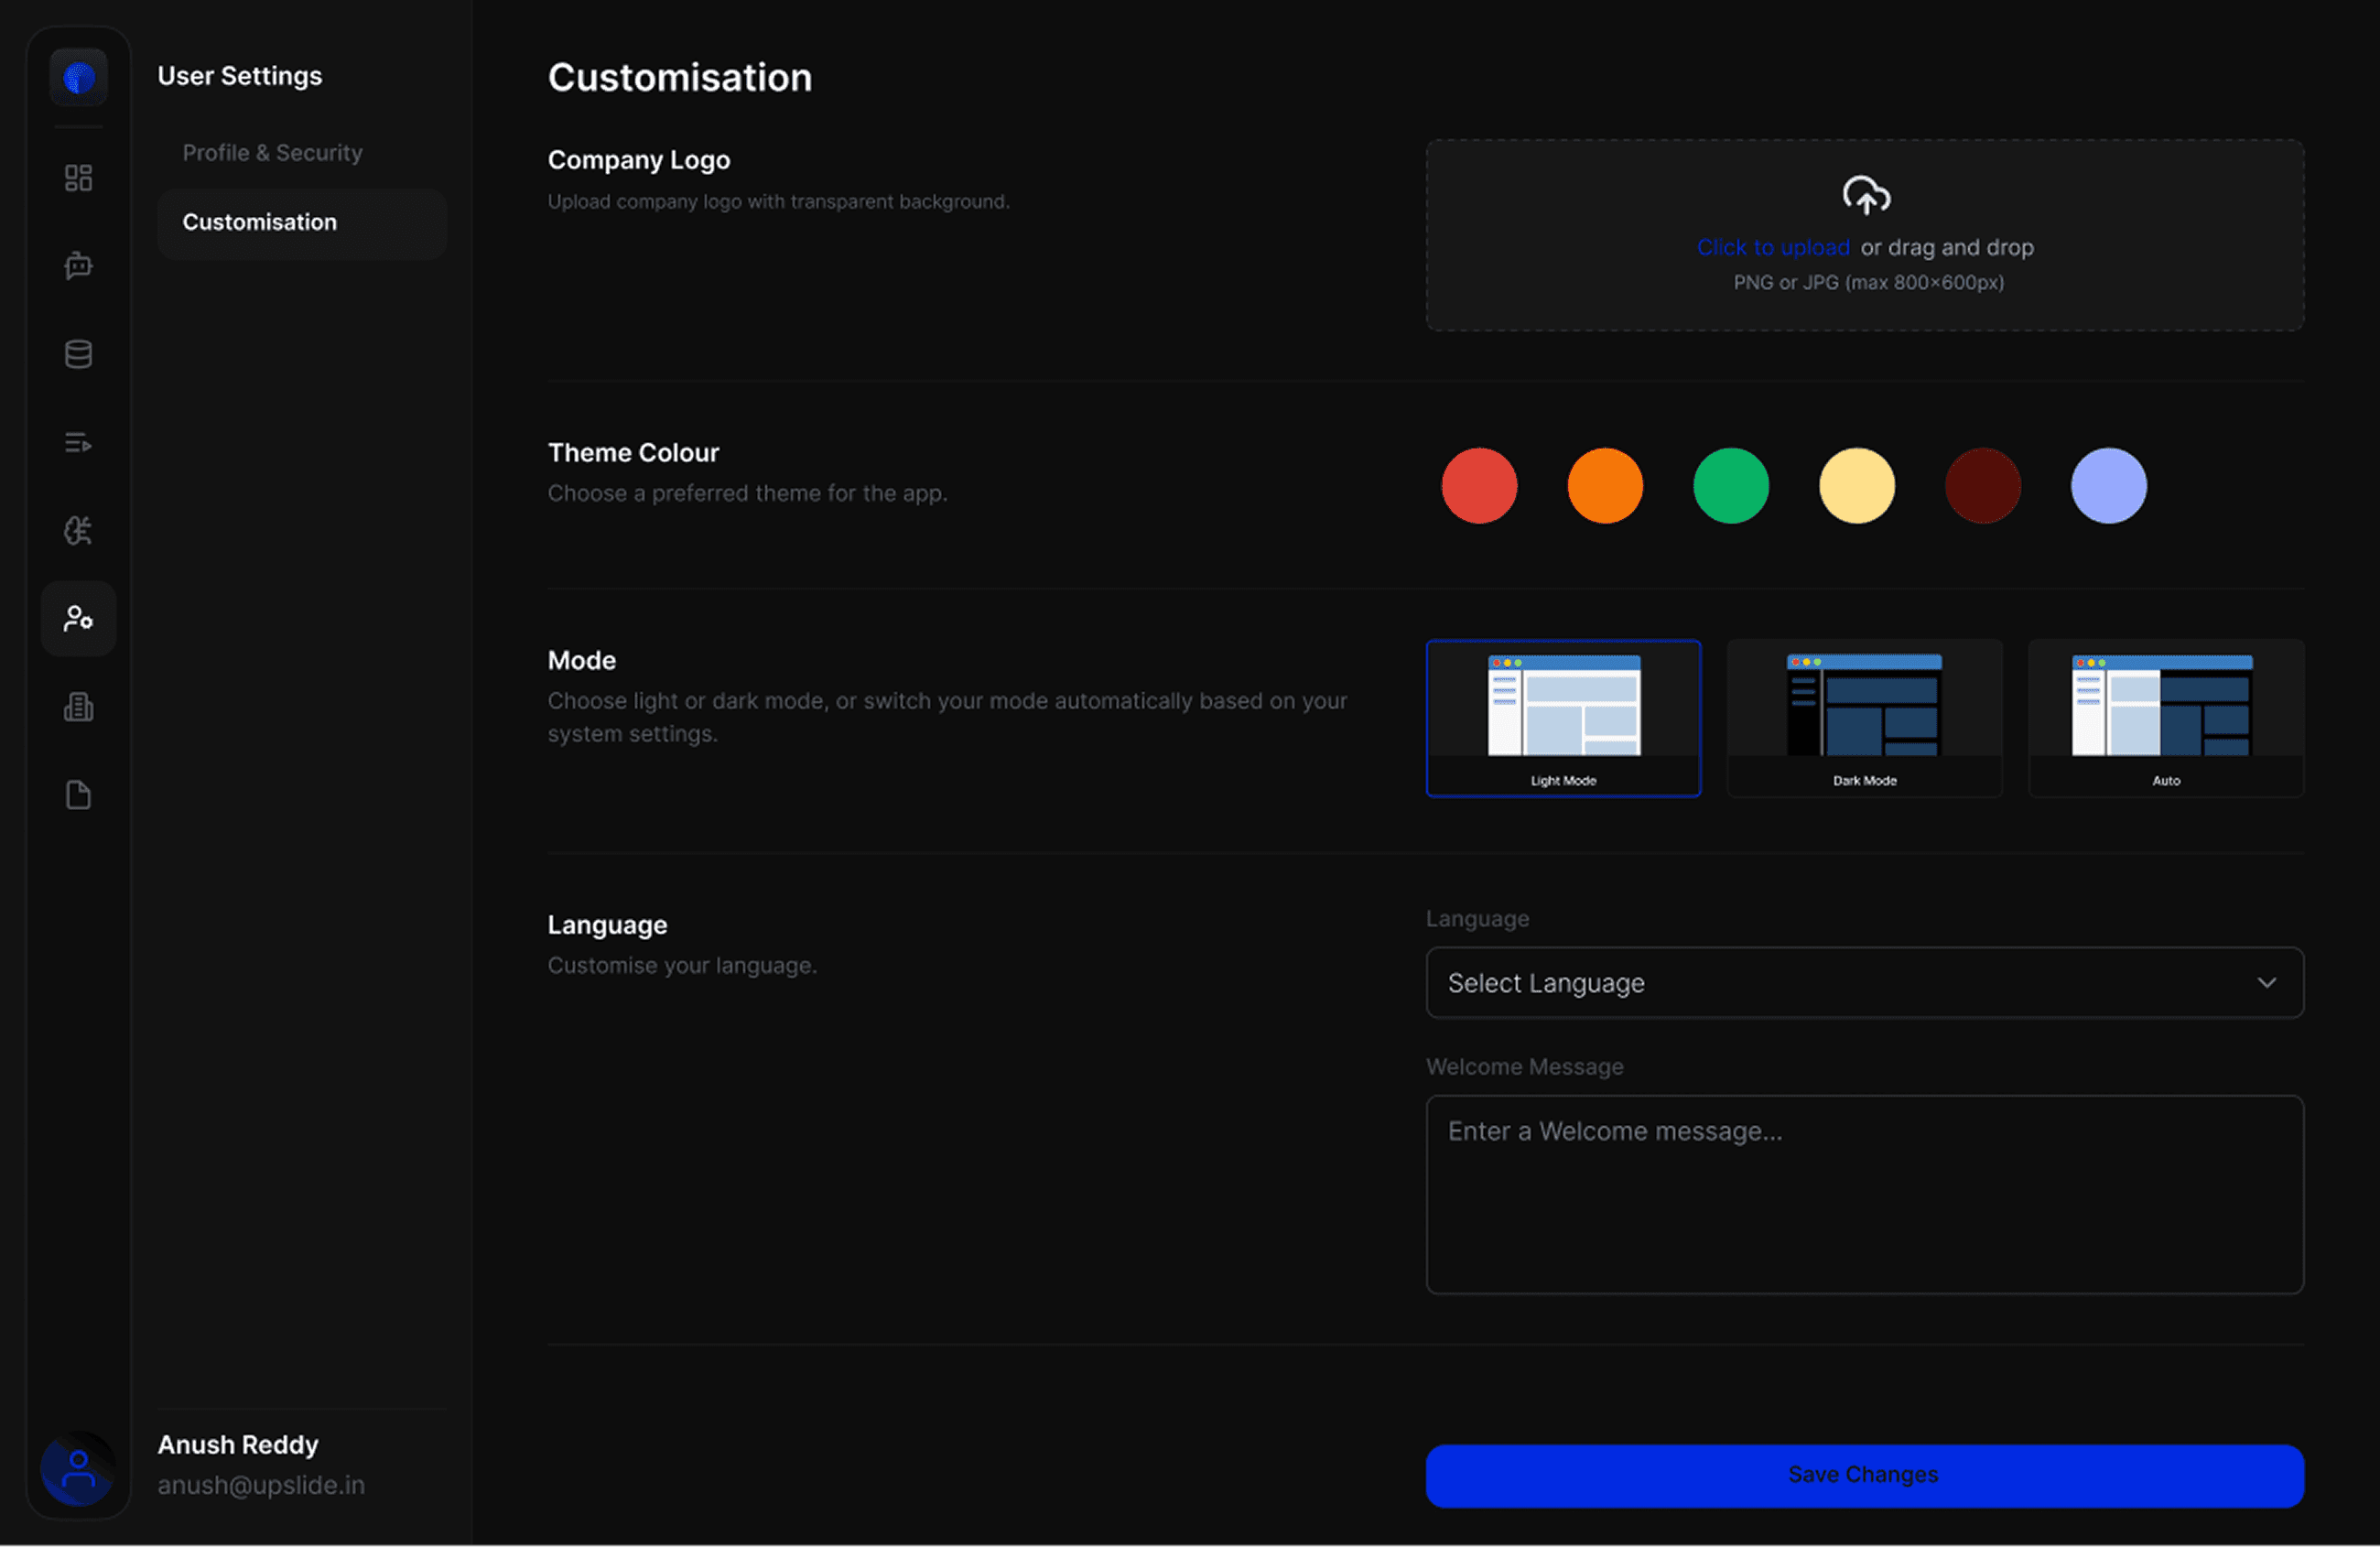2380x1547 pixels.
Task: Open the dashboard grid icon in sidebar
Action: pyautogui.click(x=78, y=178)
